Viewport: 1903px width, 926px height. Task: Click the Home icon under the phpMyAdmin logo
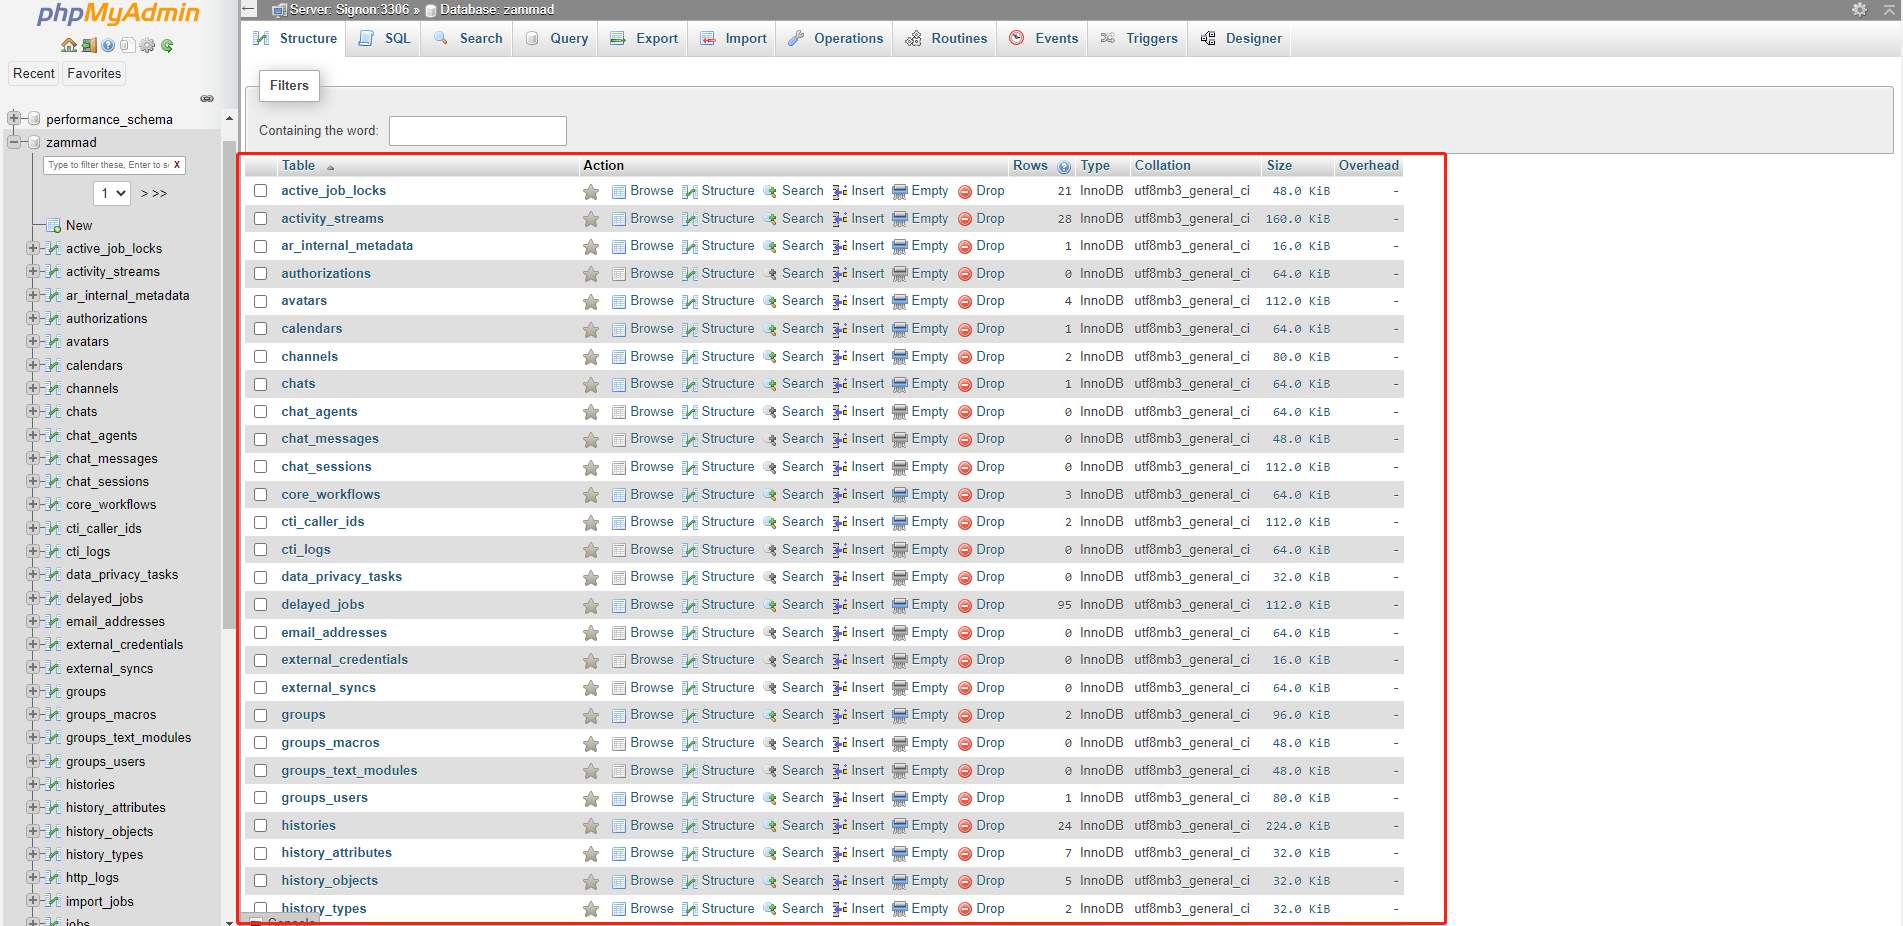coord(69,45)
